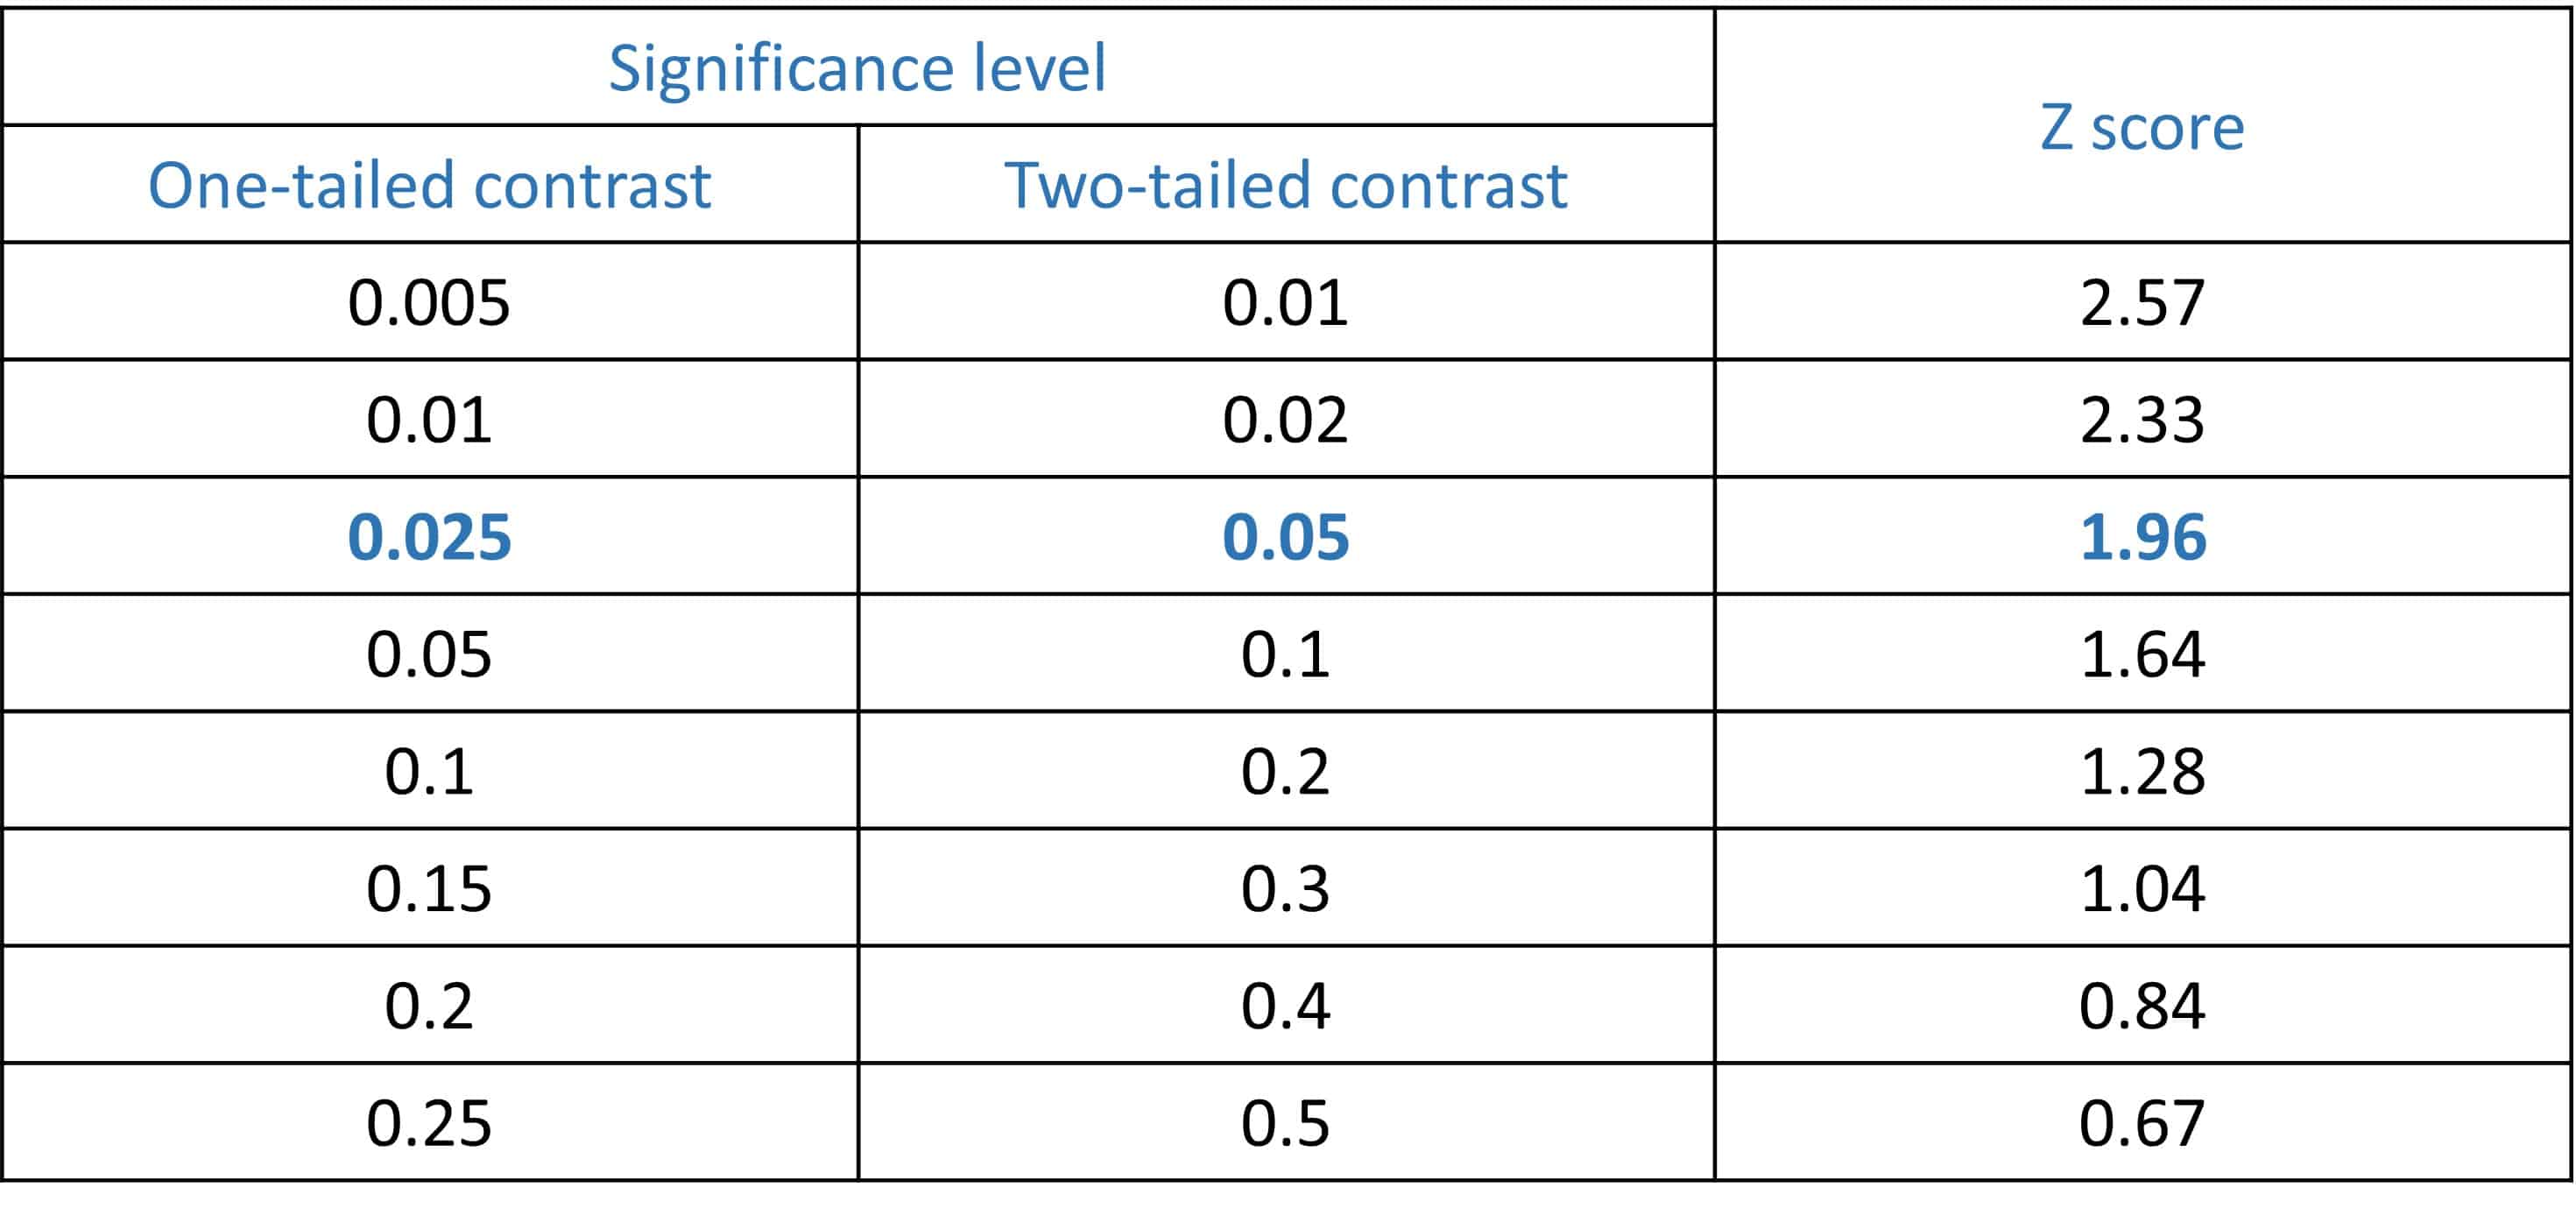Select the Z score value 0.67
This screenshot has width=2576, height=1209.
[x=2142, y=1123]
